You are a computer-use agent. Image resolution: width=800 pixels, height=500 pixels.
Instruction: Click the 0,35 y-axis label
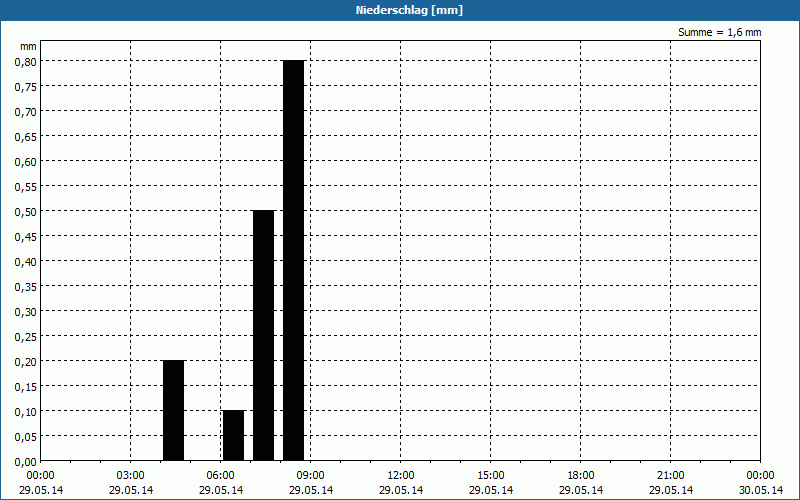26,287
